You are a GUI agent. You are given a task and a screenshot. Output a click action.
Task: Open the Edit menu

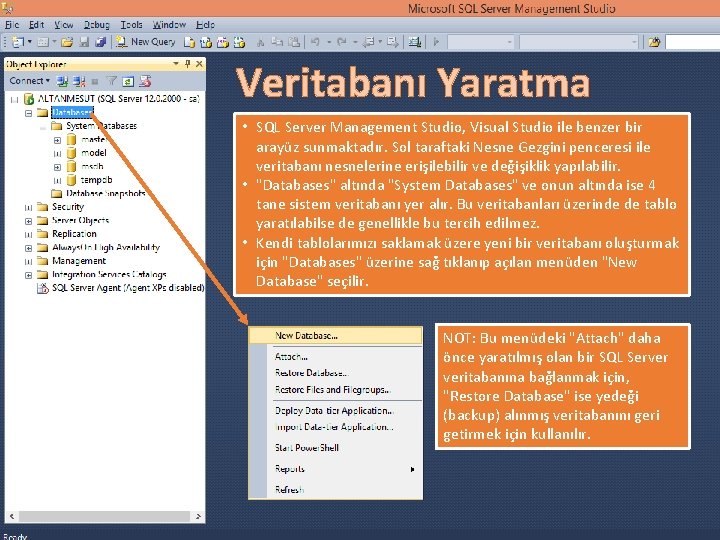click(x=36, y=25)
